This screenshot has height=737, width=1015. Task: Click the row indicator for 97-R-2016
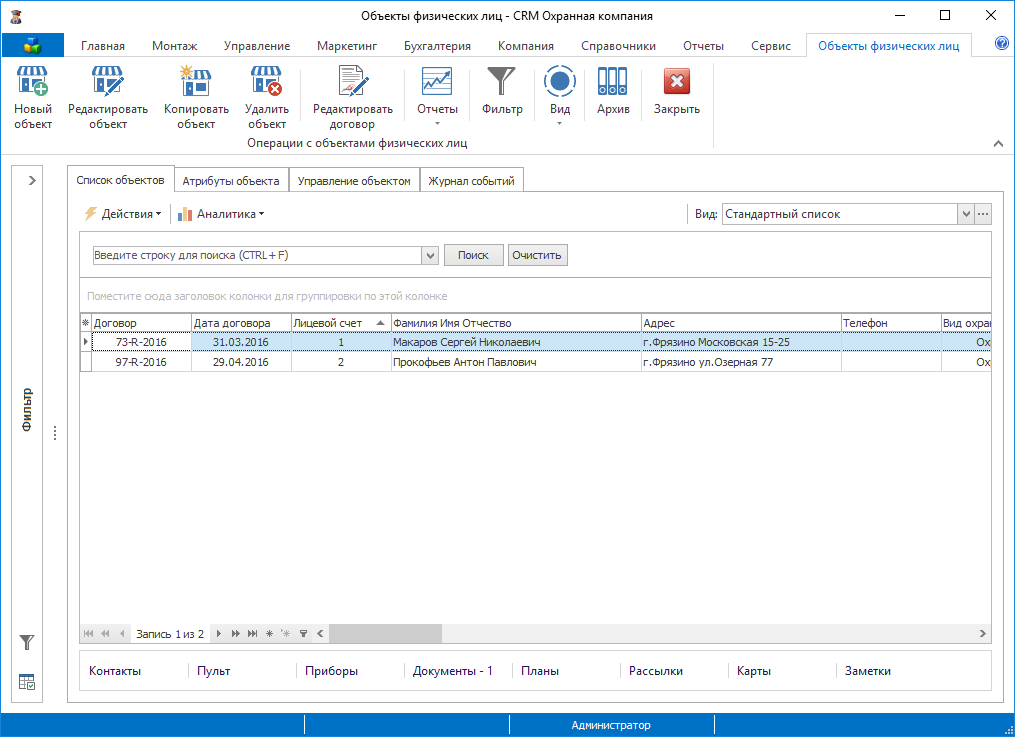coord(85,362)
